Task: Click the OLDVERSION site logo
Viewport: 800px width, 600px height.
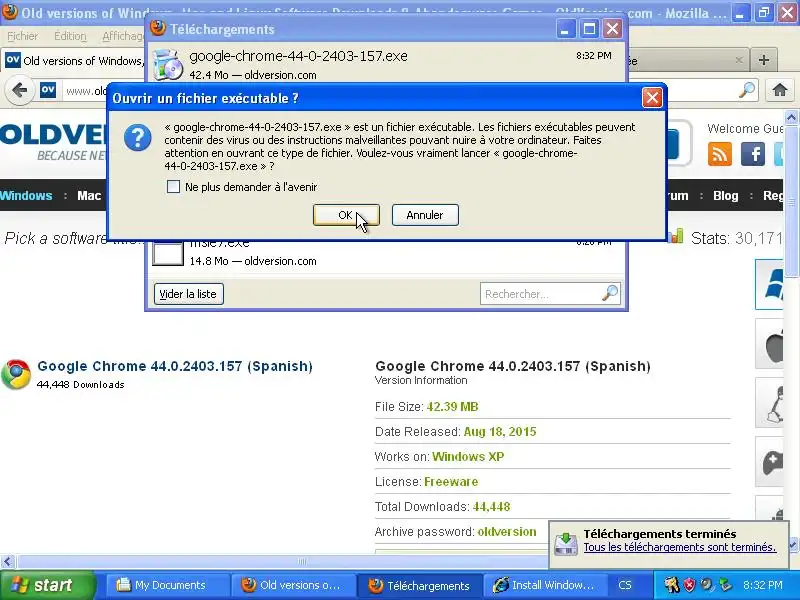Action: tap(54, 141)
